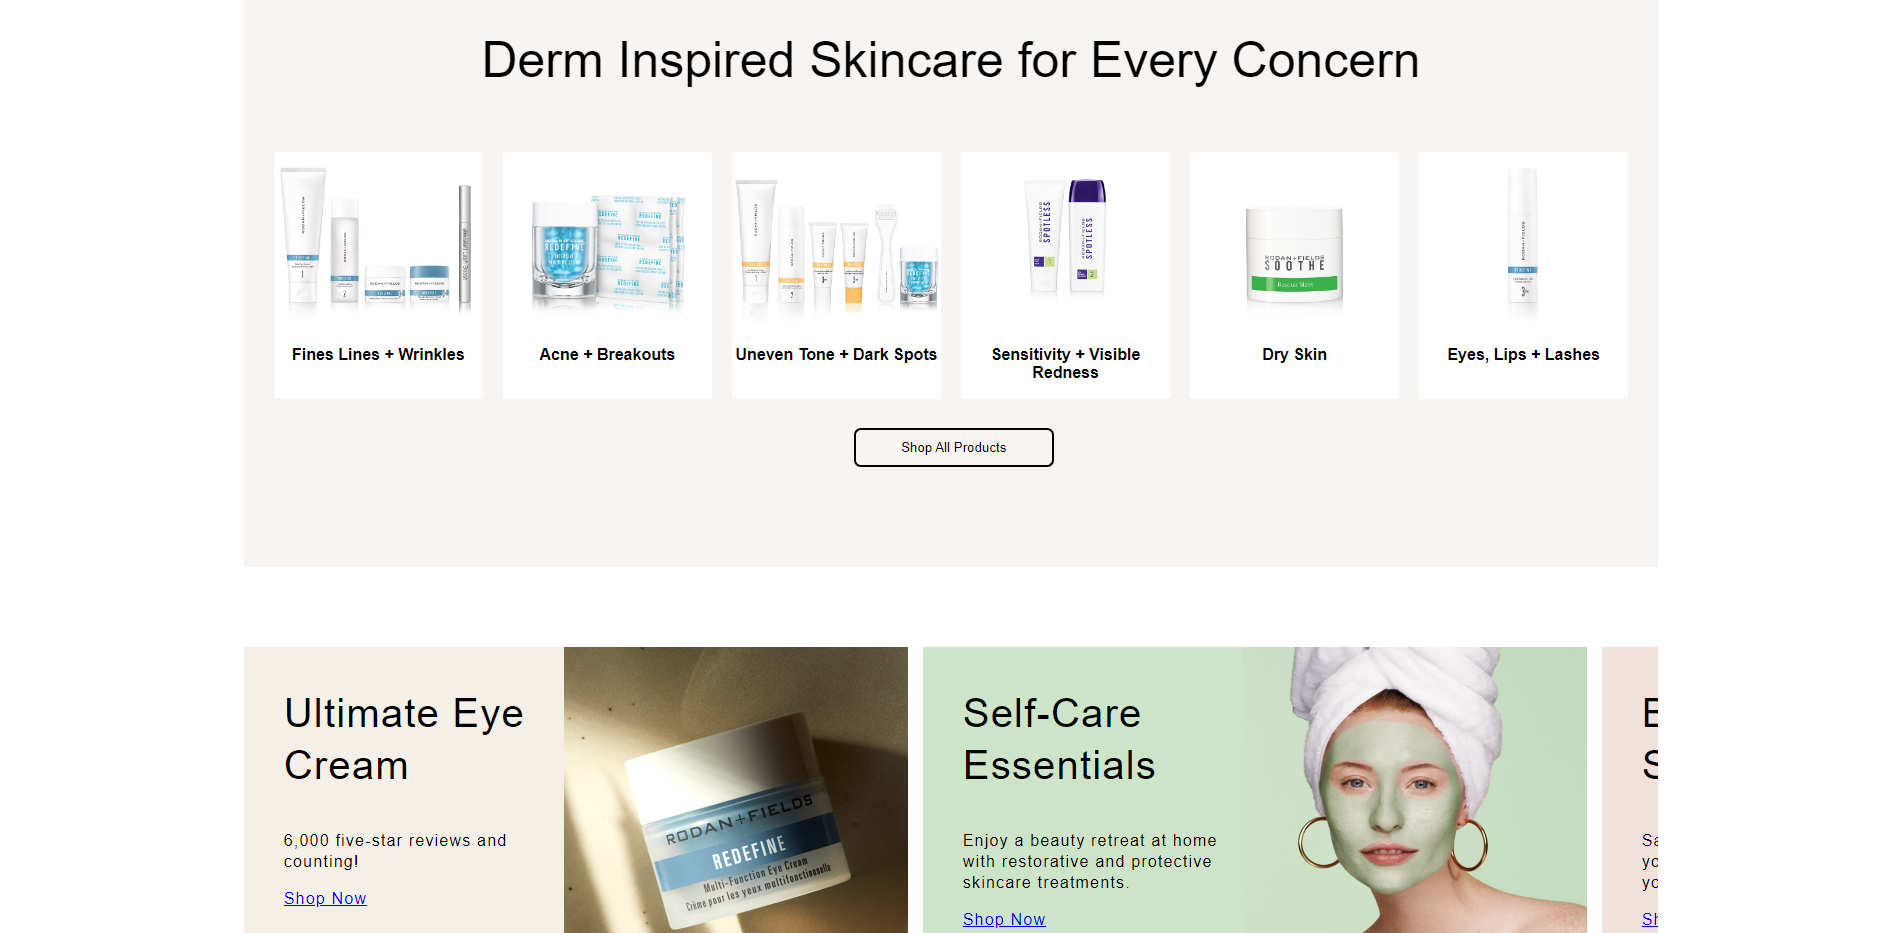Open Shop Now under Ultimate Eye Cream
Screen dimensions: 1899x933
325,898
